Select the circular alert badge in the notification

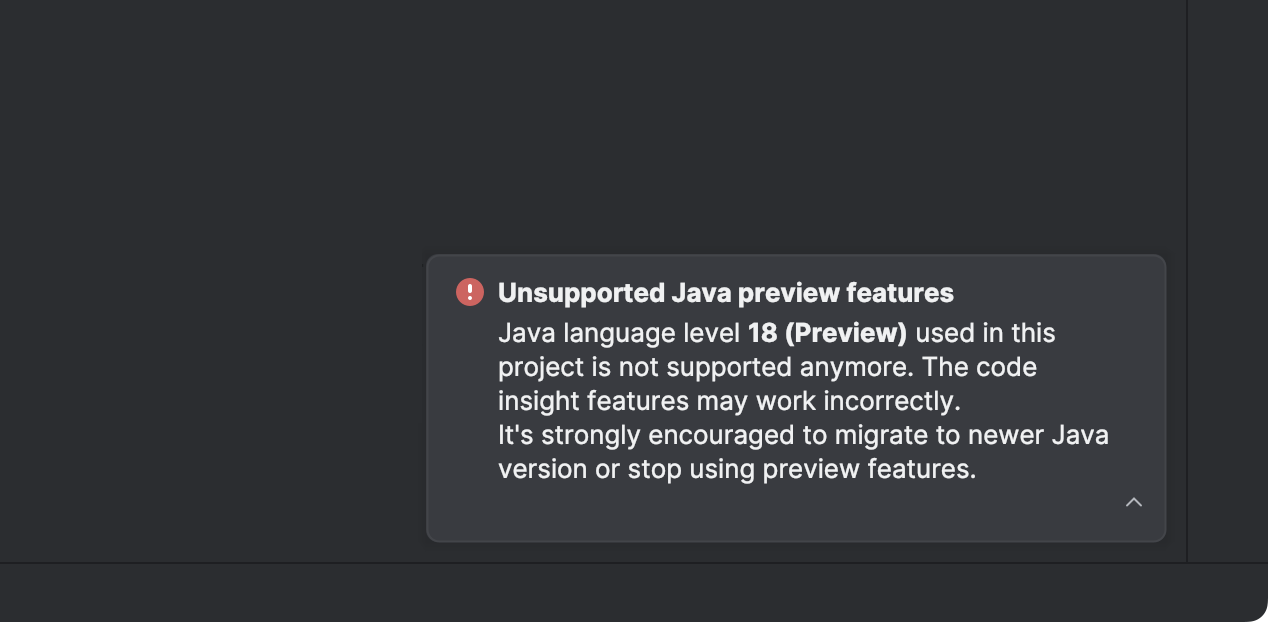click(470, 292)
